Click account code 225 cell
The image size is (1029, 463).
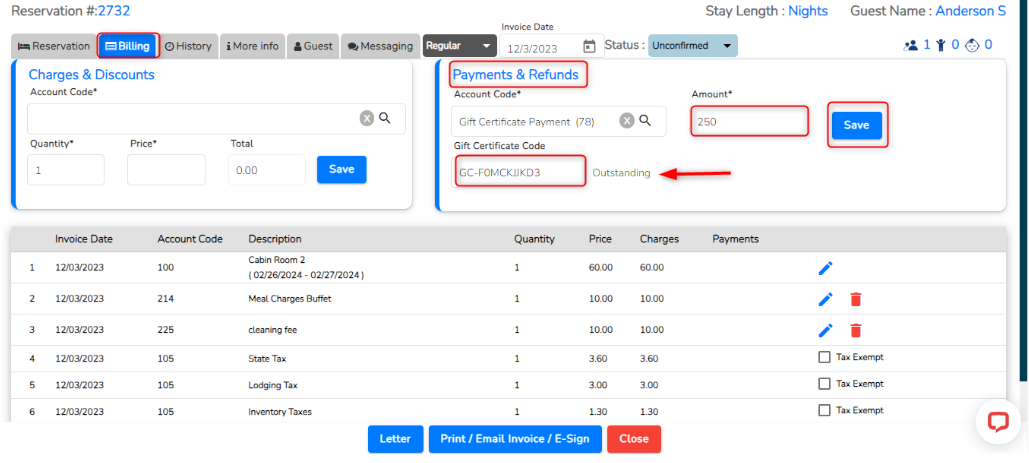[x=165, y=330]
